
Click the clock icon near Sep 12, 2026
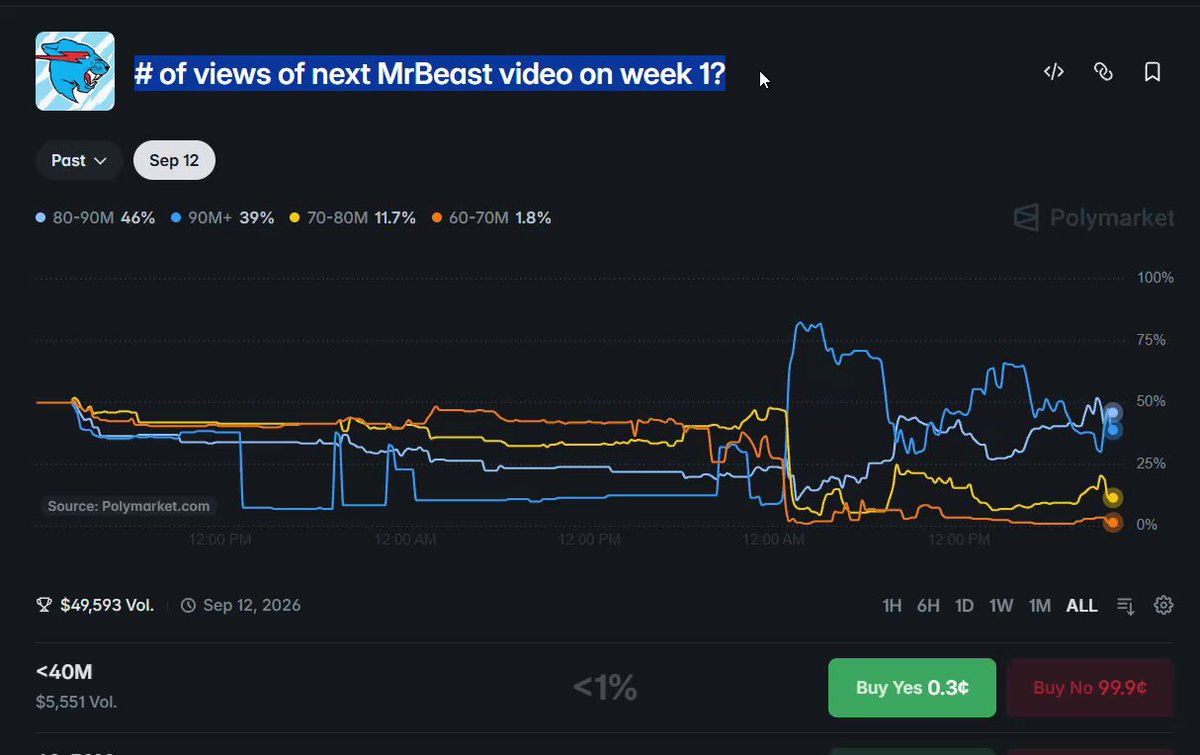tap(189, 605)
